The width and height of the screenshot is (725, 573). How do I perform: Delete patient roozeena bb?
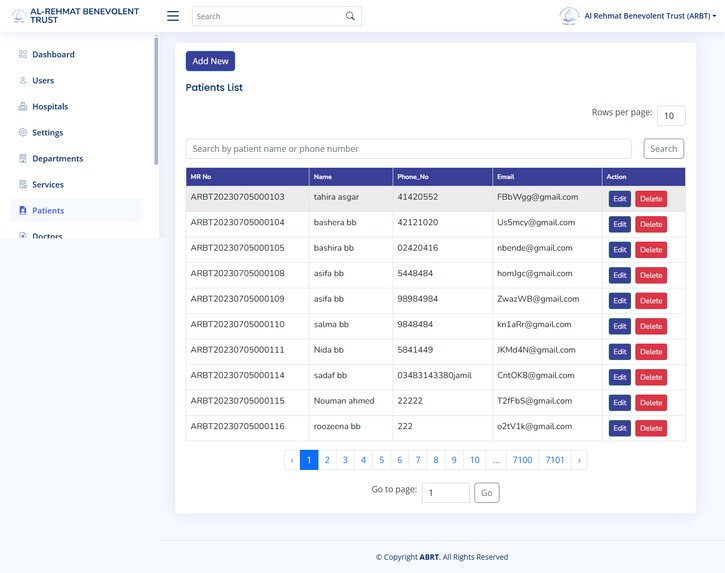click(651, 428)
